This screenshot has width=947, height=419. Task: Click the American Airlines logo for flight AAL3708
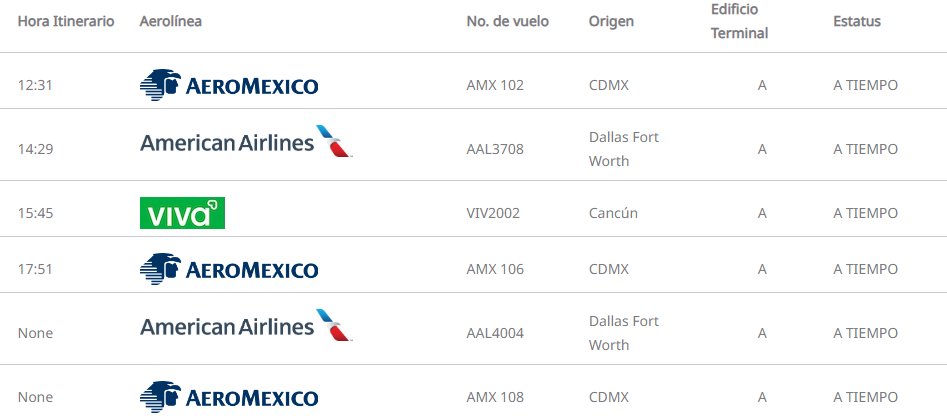(246, 143)
